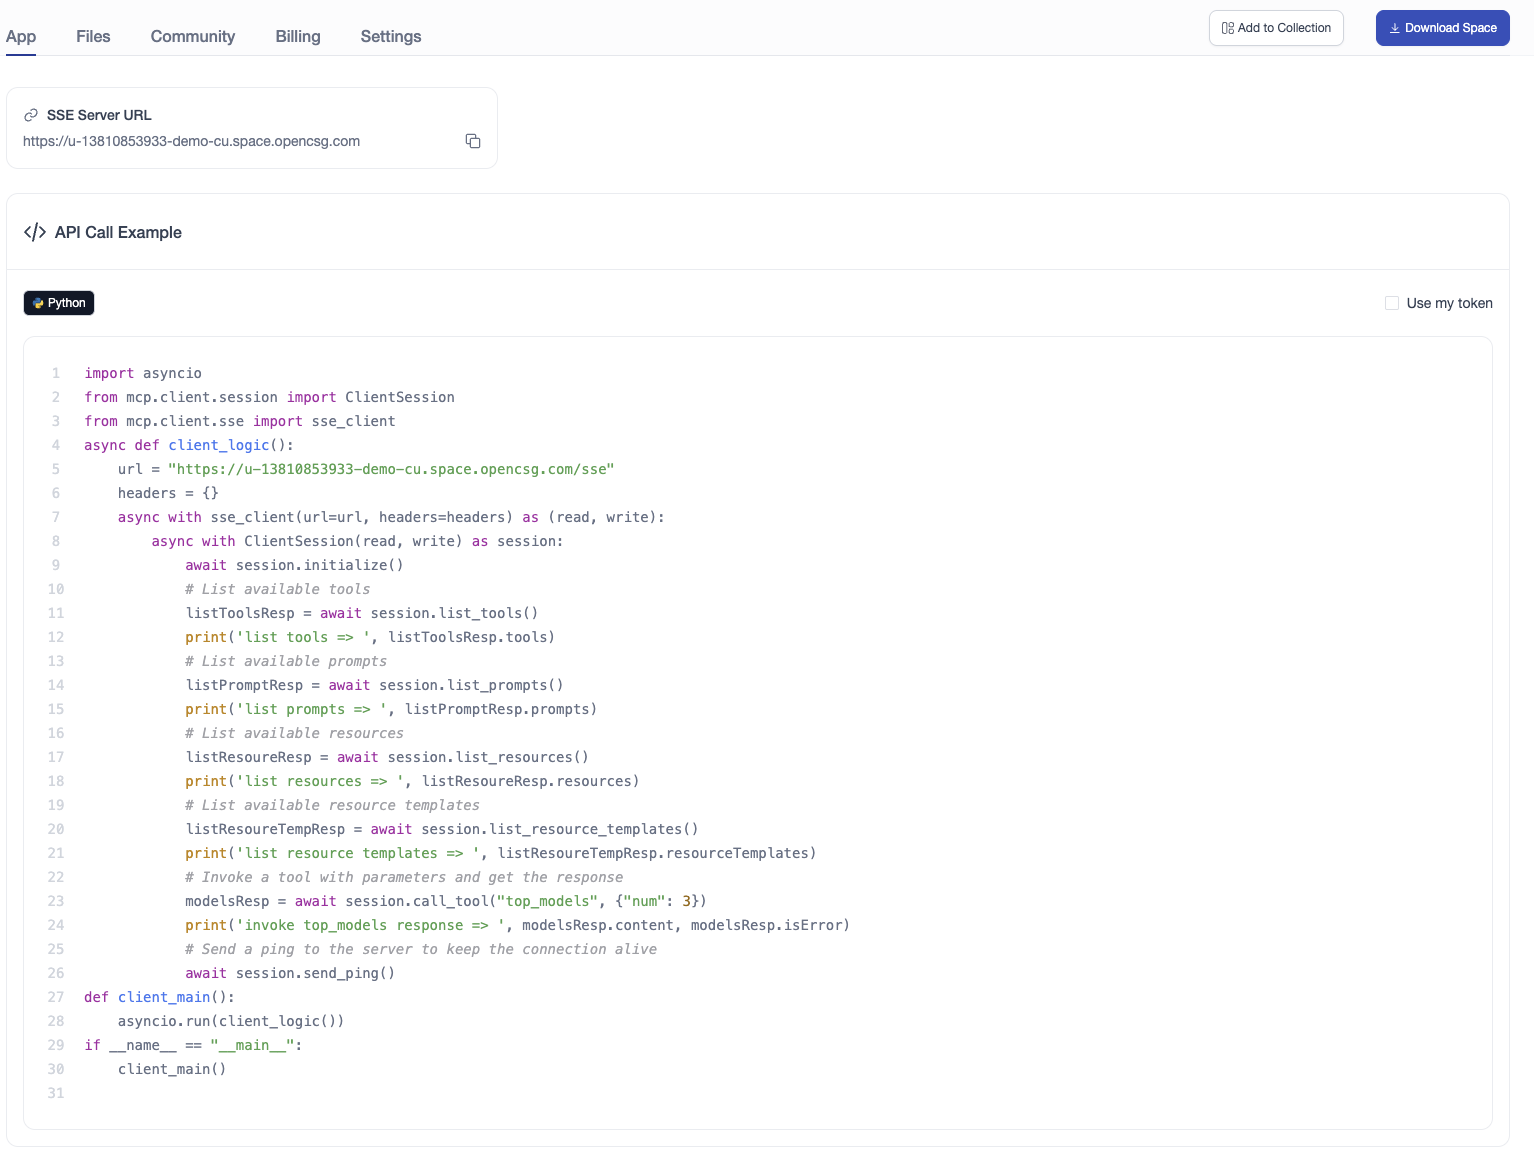The height and width of the screenshot is (1152, 1534).
Task: Switch to the Settings tab
Action: pyautogui.click(x=391, y=36)
